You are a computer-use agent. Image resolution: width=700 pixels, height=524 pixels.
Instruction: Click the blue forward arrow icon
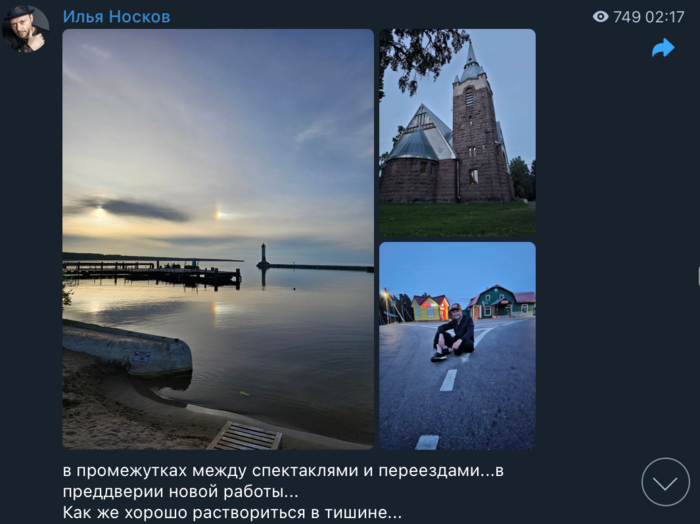click(663, 48)
